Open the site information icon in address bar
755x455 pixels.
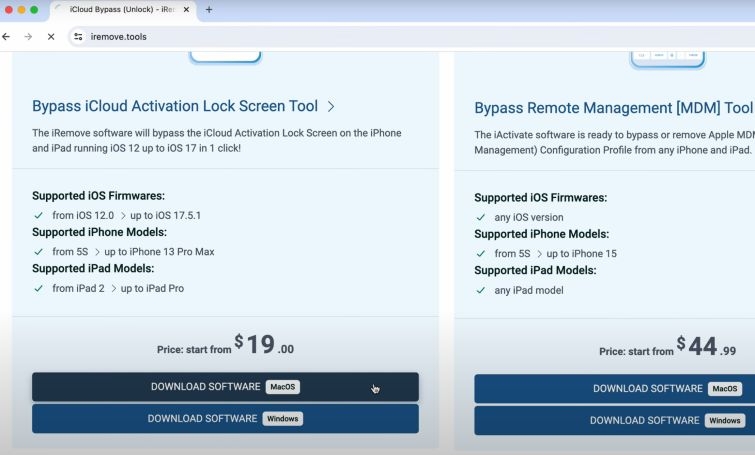[78, 37]
